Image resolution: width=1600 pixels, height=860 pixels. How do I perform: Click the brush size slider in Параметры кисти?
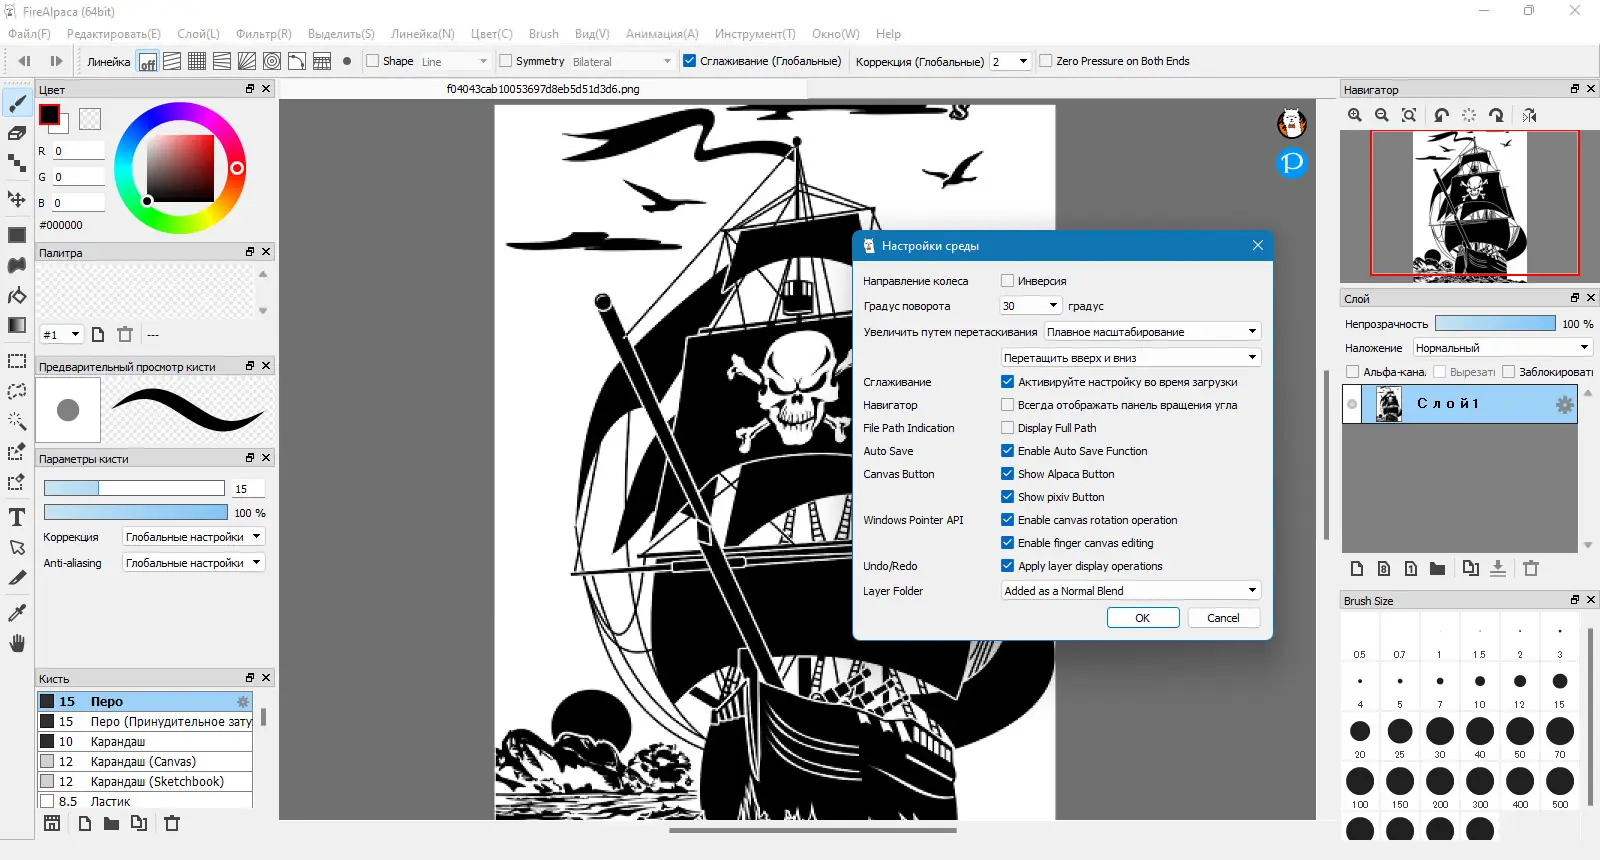pos(134,488)
